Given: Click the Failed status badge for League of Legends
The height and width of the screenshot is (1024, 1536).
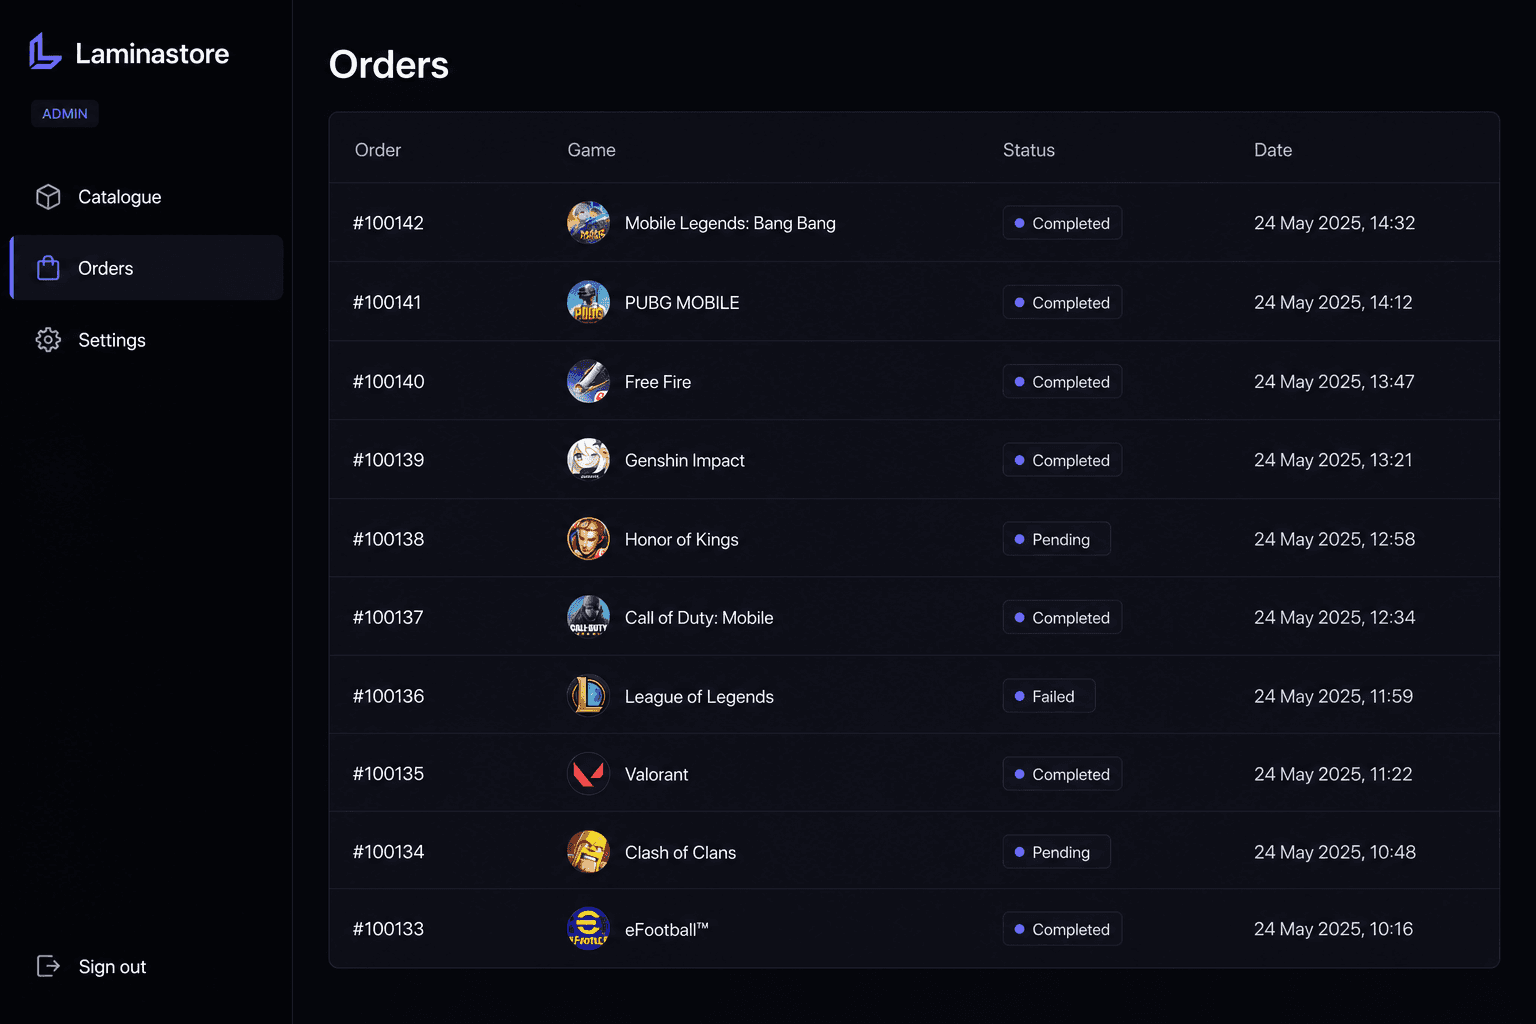Looking at the screenshot, I should coord(1049,696).
